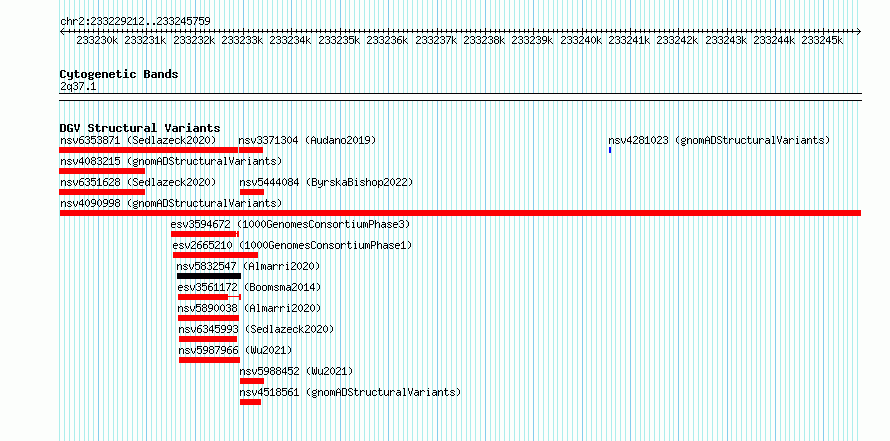Open nsv5987966 Wu2021 label
890x441 pixels.
[x=235, y=350]
